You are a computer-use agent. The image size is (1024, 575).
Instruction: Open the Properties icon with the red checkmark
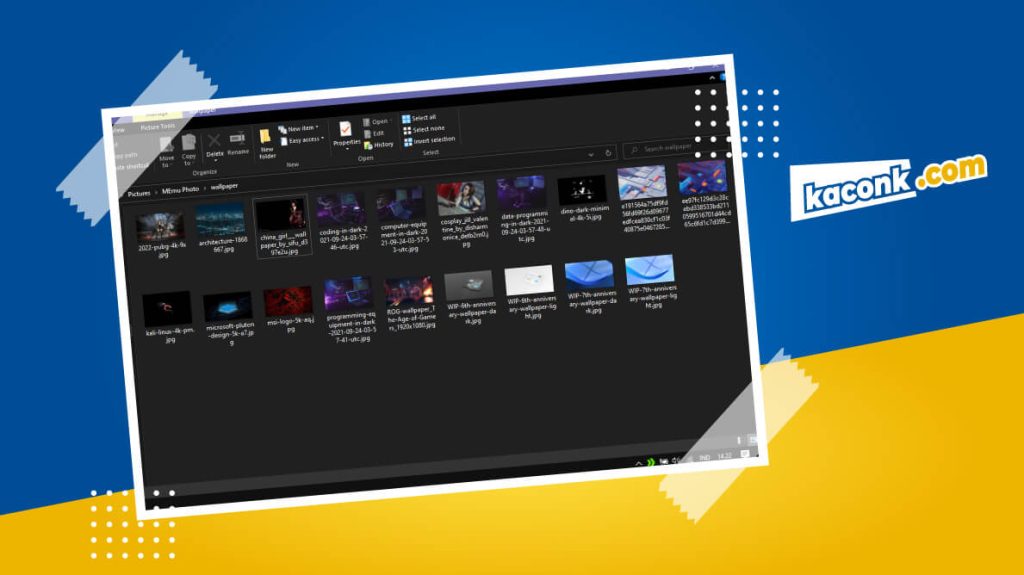[345, 129]
